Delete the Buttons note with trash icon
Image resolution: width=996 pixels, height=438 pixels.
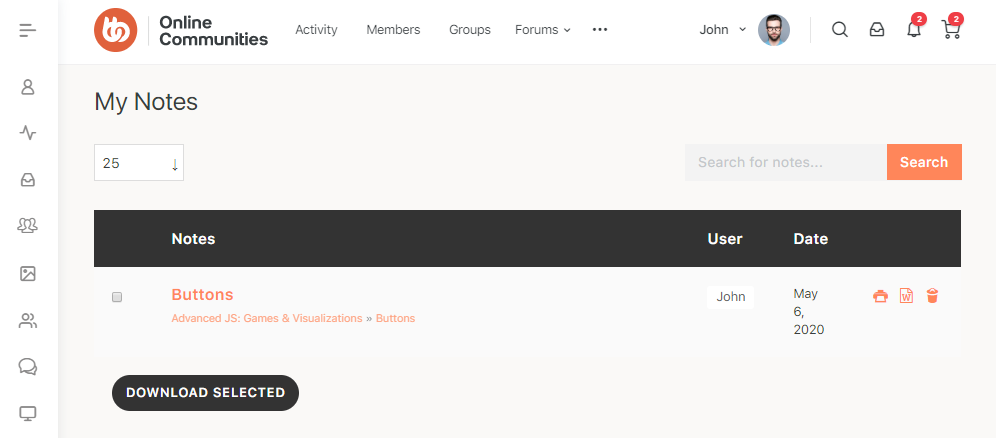point(932,296)
